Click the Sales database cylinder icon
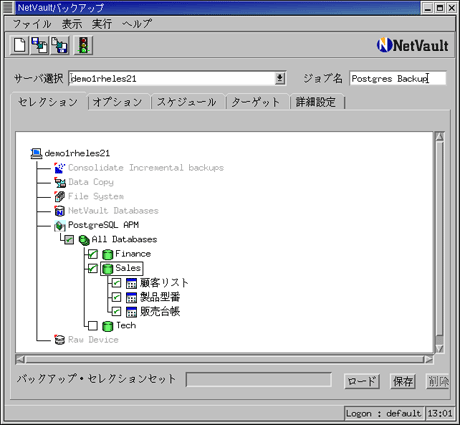 (x=107, y=269)
